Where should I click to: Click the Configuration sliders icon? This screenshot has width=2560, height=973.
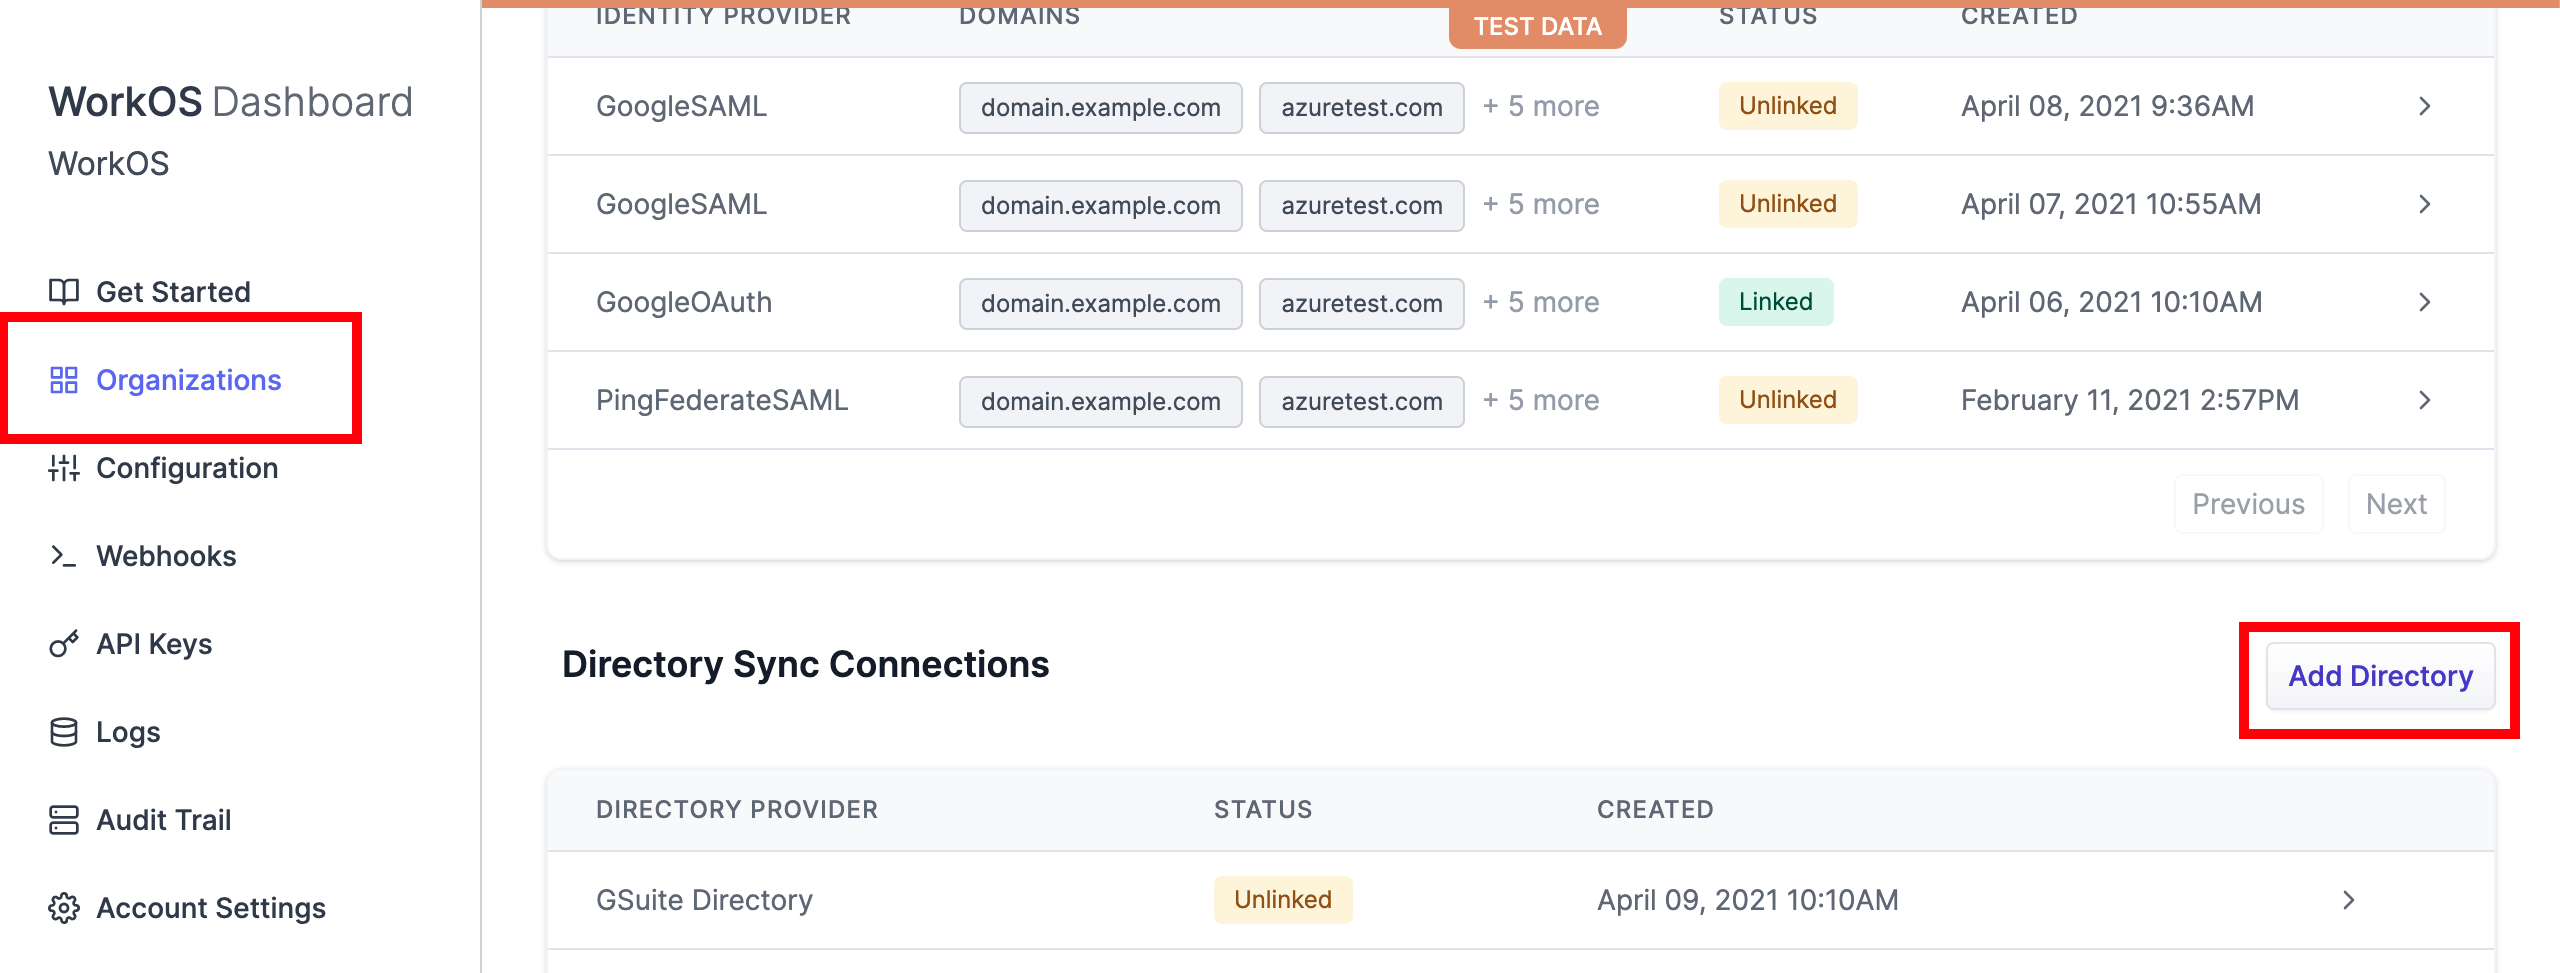pos(64,468)
